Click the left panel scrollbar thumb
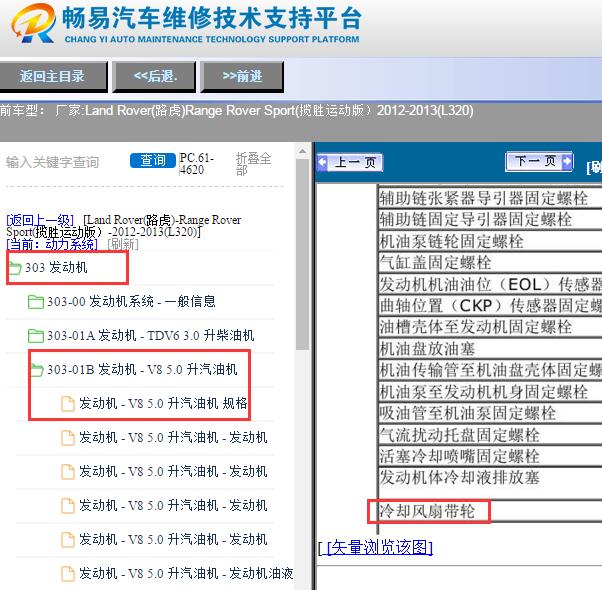Screen dimensions: 602x590 303,253
